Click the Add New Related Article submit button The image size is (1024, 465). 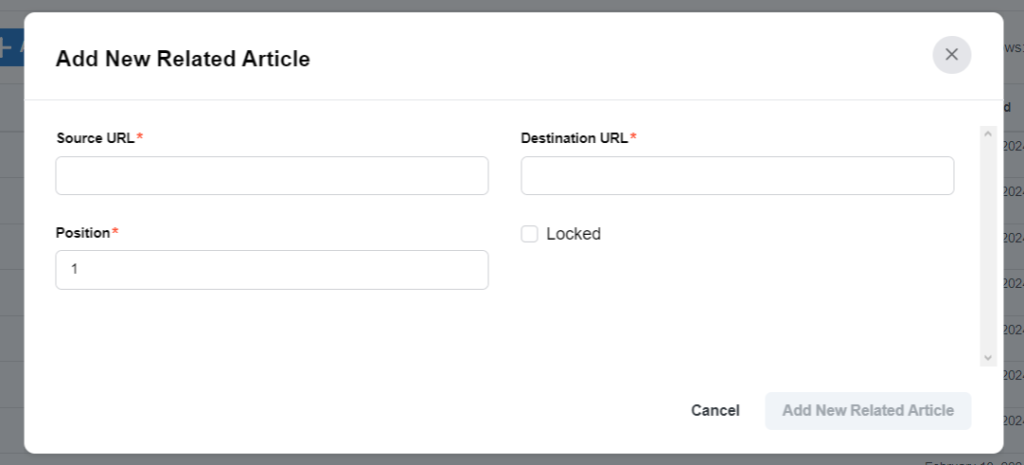click(868, 411)
